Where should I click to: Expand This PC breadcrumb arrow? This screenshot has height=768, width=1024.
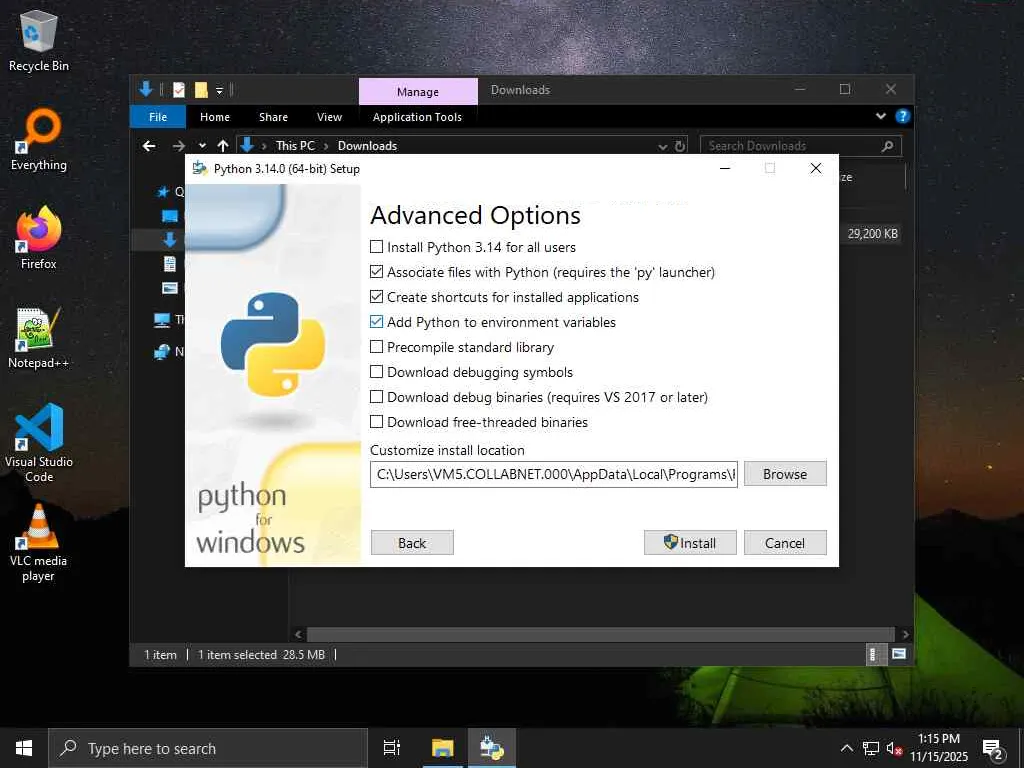click(327, 146)
